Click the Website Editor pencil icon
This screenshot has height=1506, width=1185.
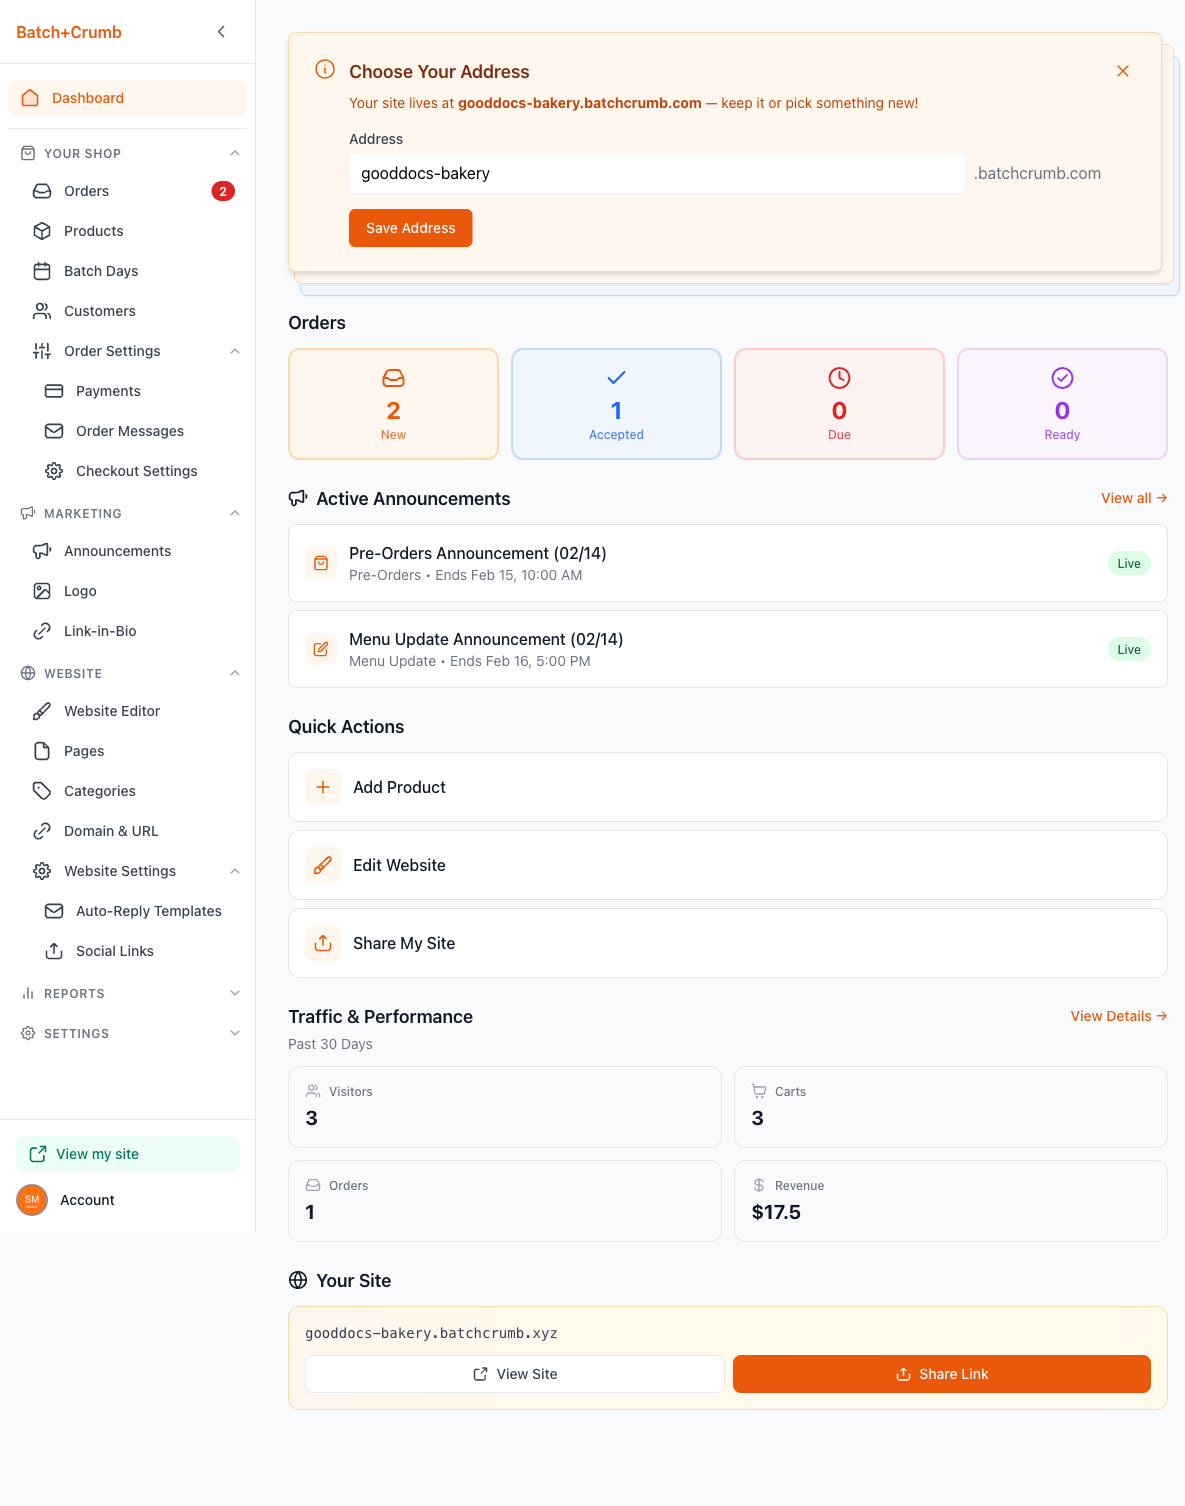[x=41, y=711]
